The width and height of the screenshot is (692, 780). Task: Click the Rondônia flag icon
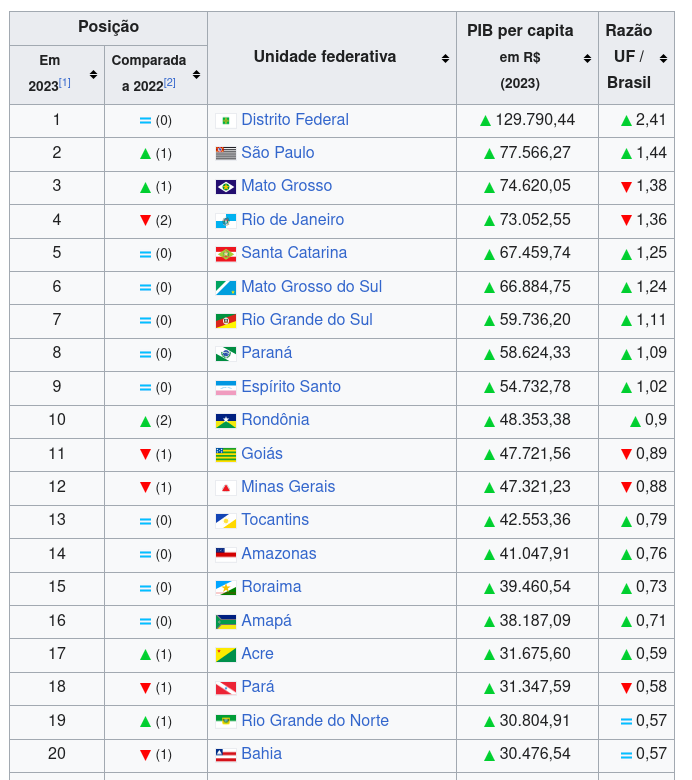(225, 421)
